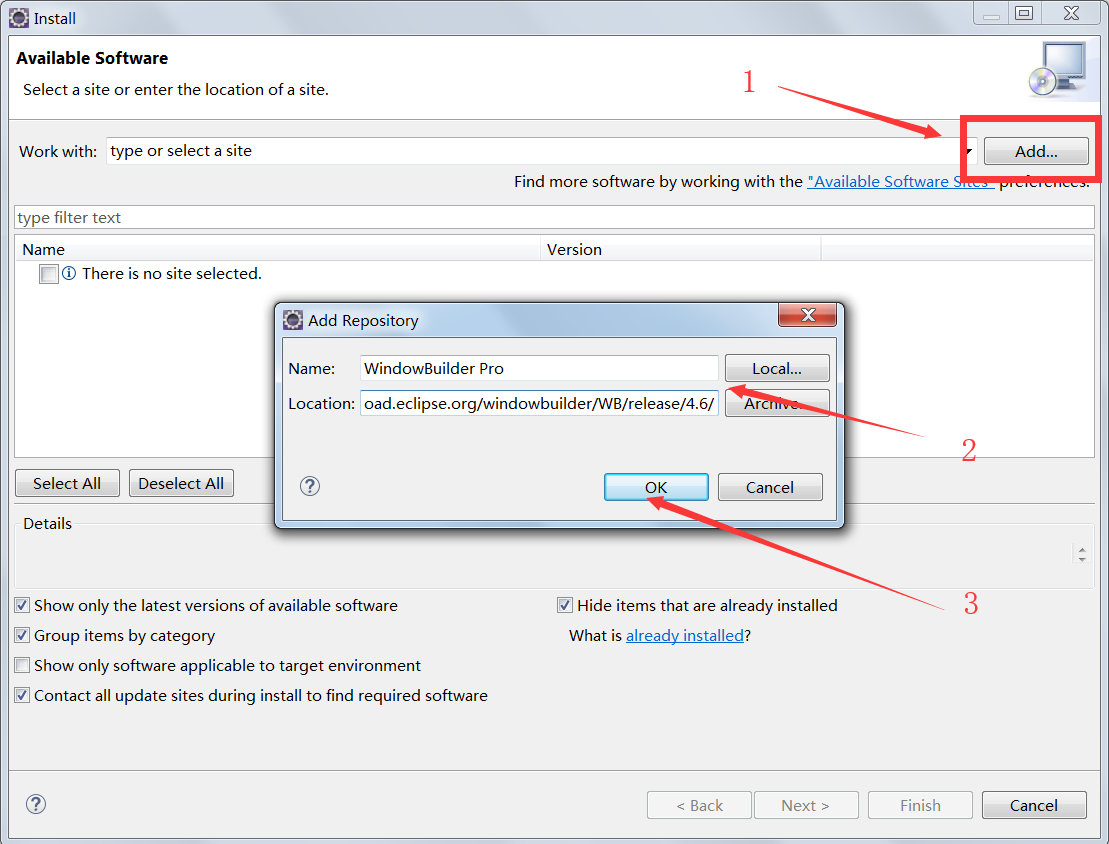Tick the checkbox beside There is no site selected
Screen dimensions: 1109x844
pos(49,274)
